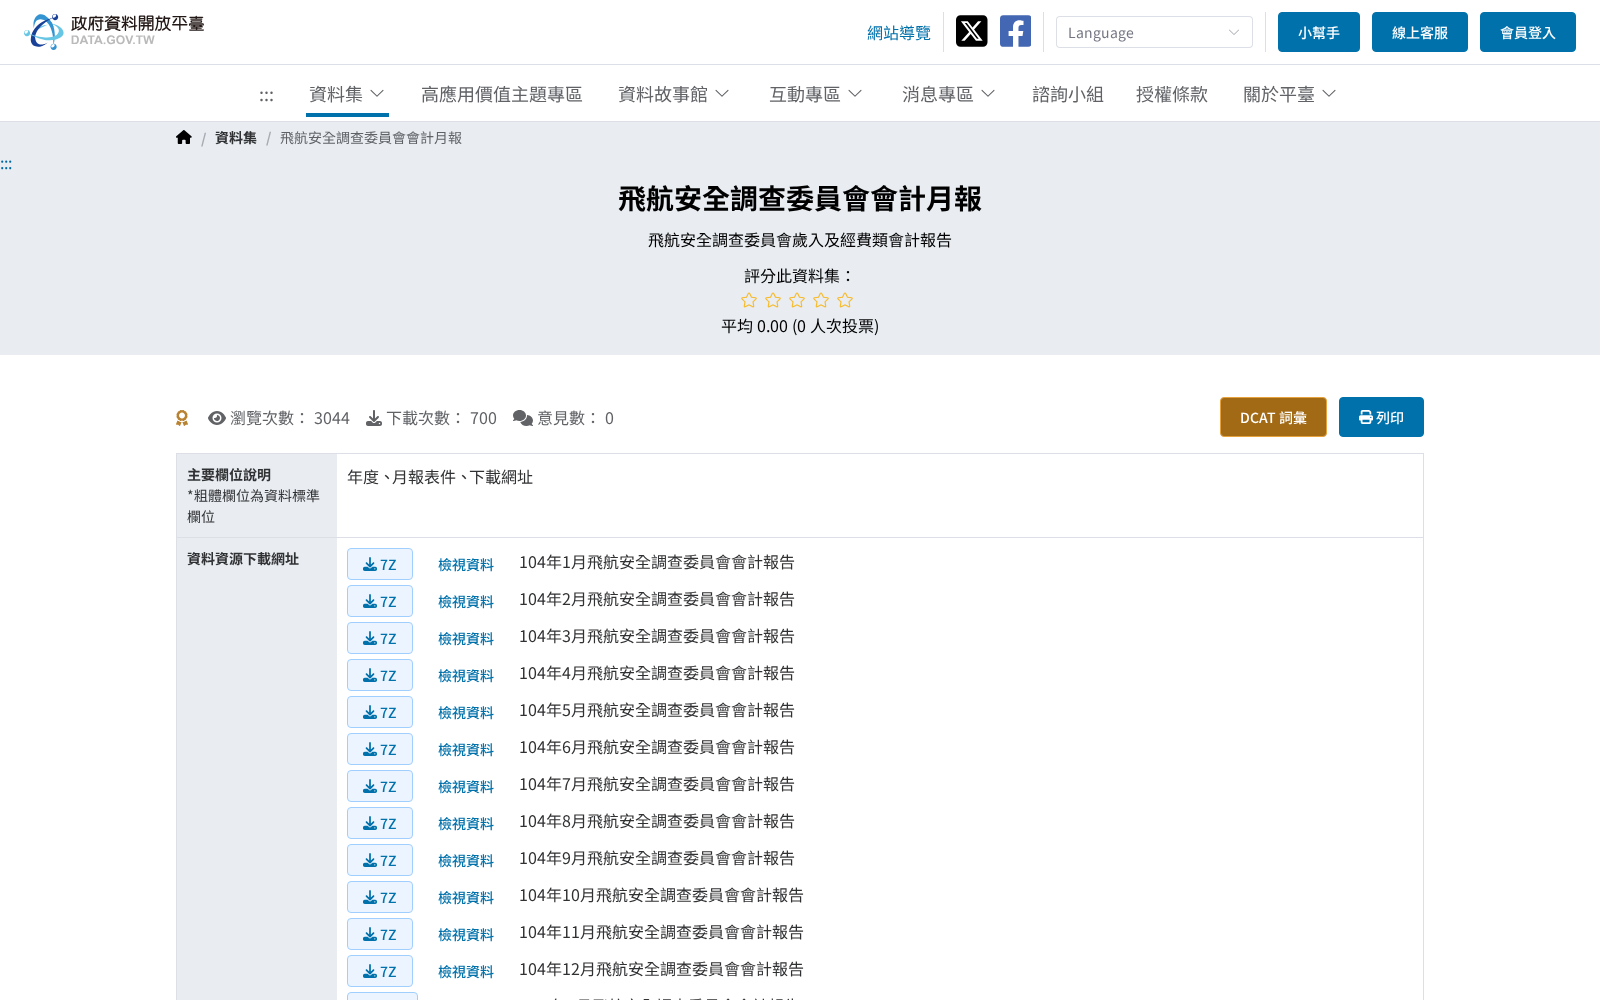Image resolution: width=1600 pixels, height=1000 pixels.
Task: Select text 104年12月飛航安全調查委員會會計報告
Action: point(661,969)
